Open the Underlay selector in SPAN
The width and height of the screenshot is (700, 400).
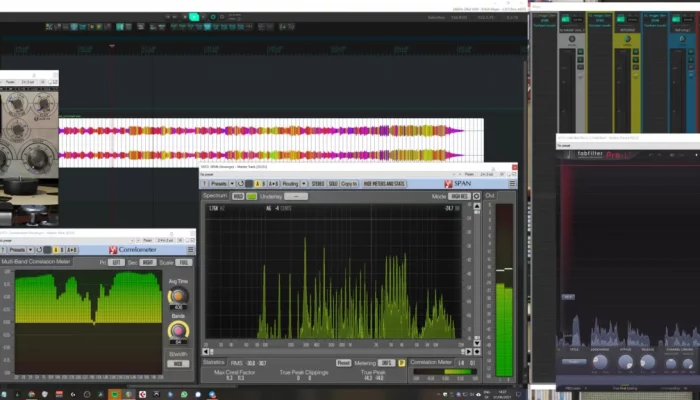coord(296,196)
